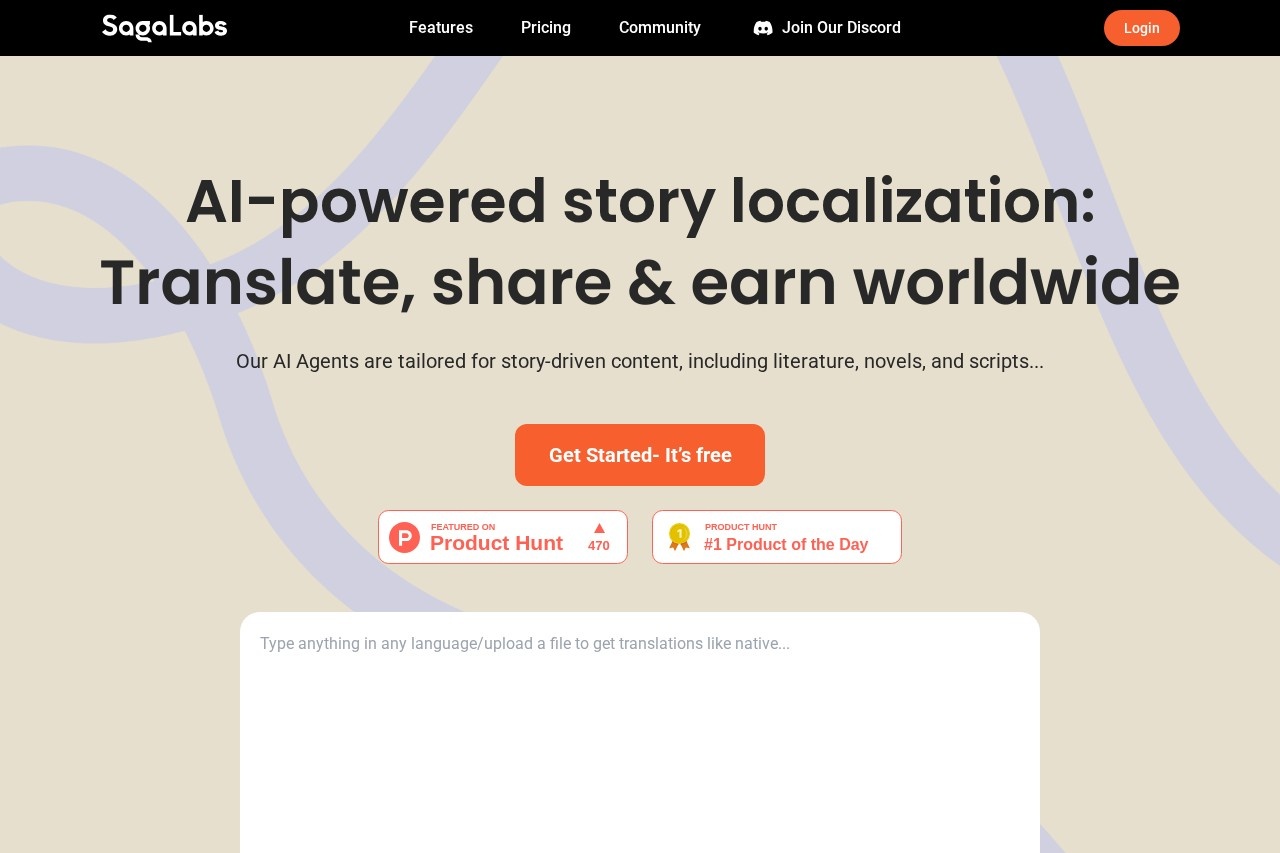Click the SagaLabs logo

(164, 27)
